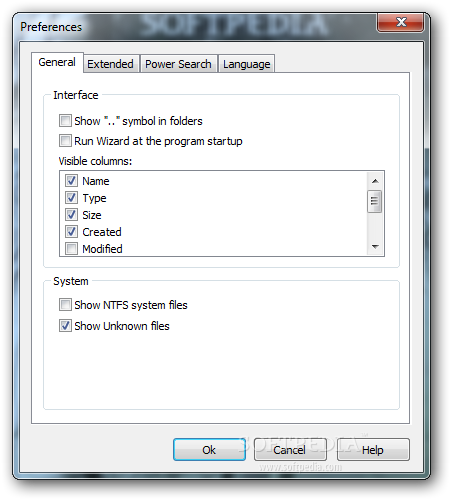451x500 pixels.
Task: Uncheck the Name column checkbox
Action: pos(71,181)
